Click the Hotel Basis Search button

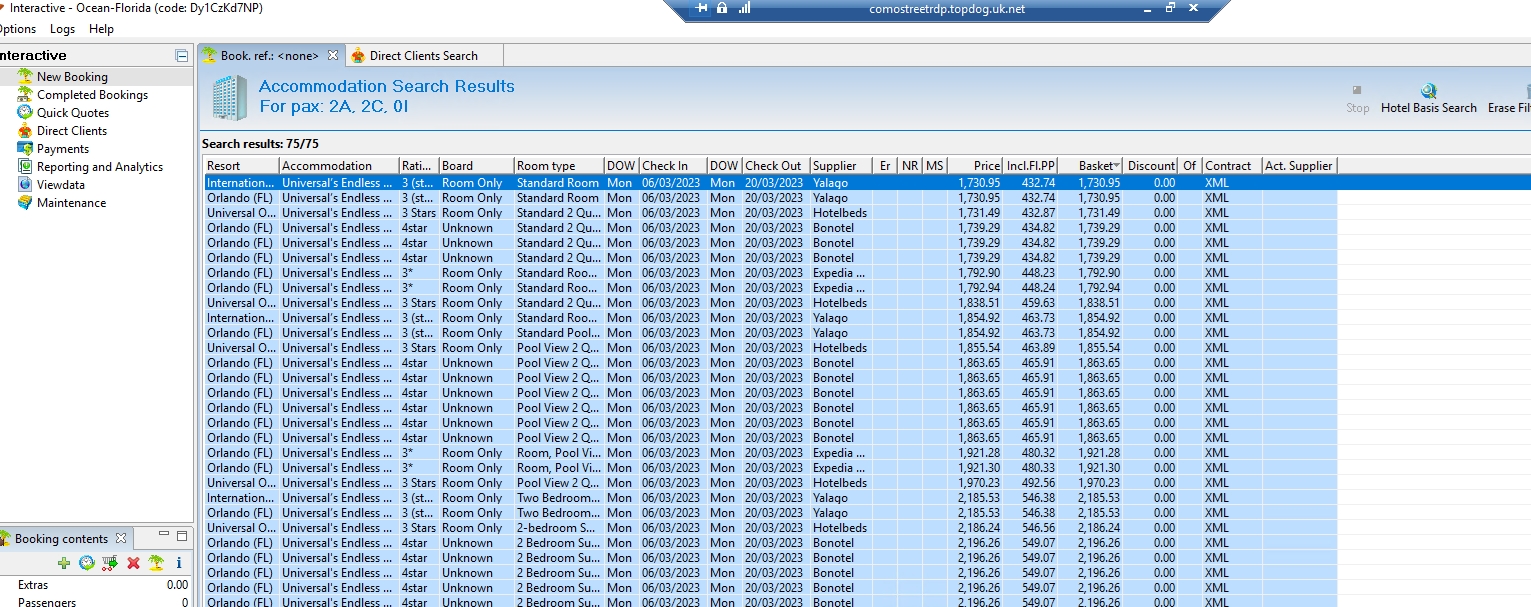[x=1429, y=99]
